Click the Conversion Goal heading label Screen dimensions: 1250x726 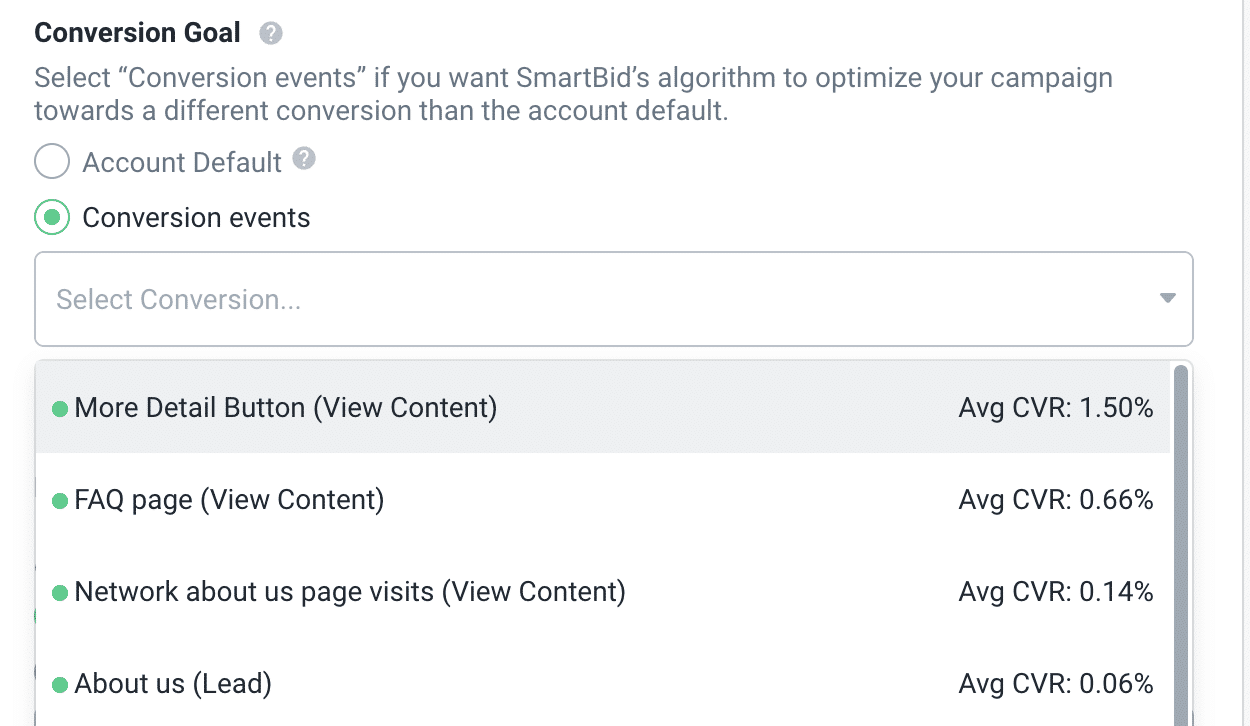click(138, 33)
